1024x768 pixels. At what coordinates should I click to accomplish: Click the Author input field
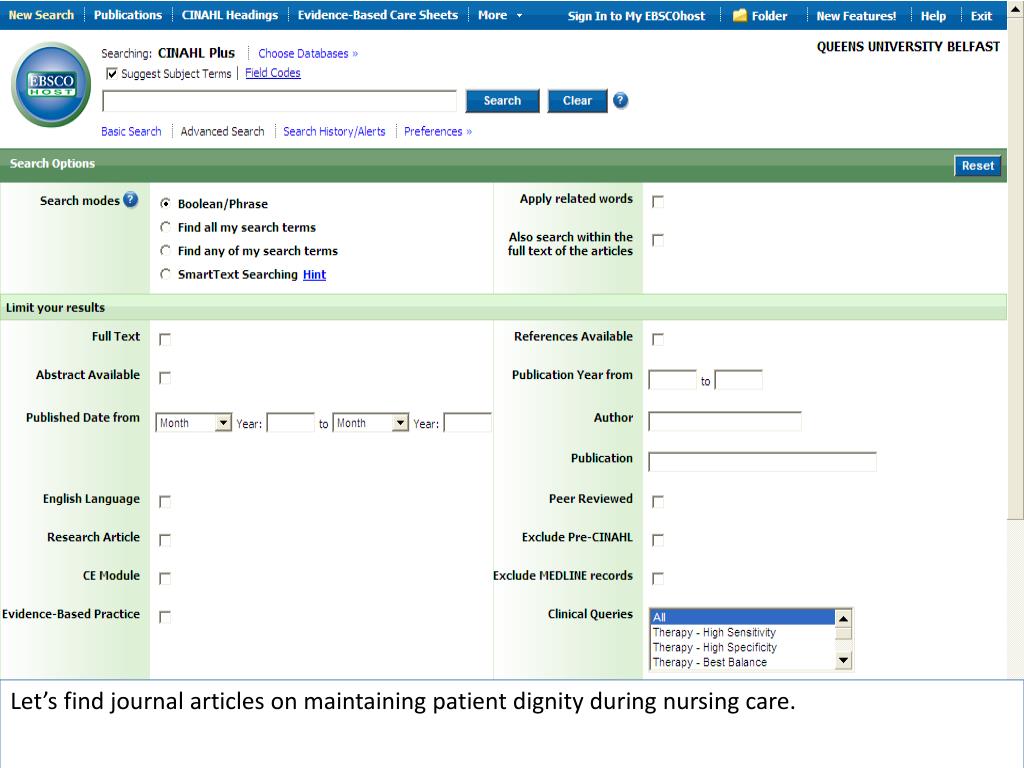click(725, 421)
